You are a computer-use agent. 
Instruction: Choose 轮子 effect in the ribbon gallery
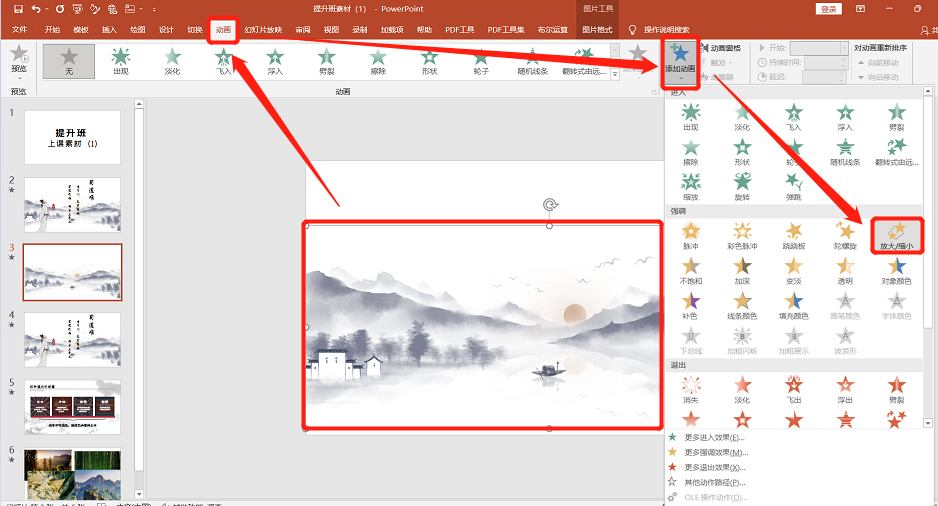pos(481,61)
